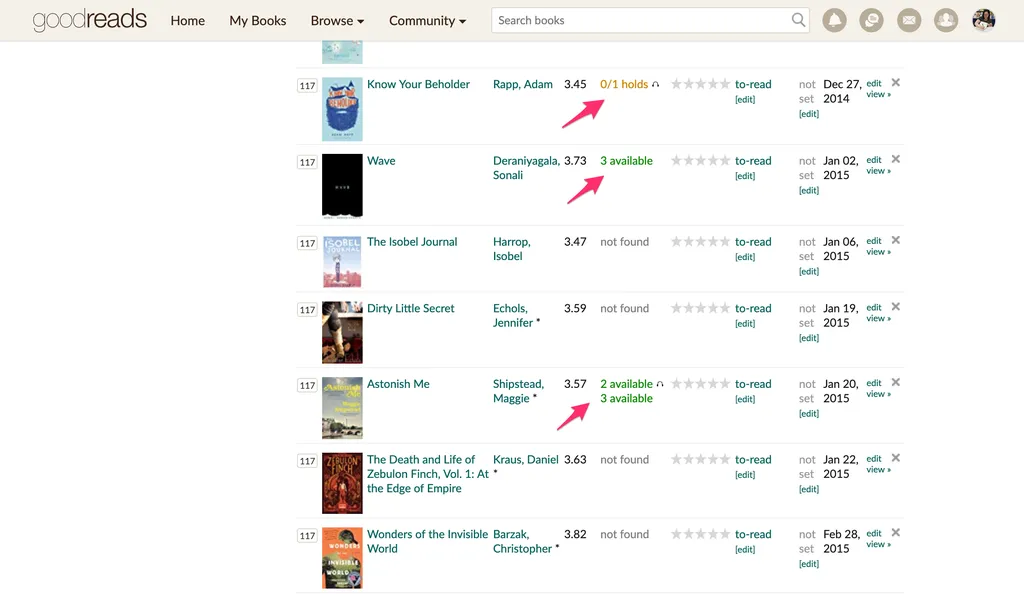Remove Wonders of the Invisible World with X
The width and height of the screenshot is (1024, 594).
tap(896, 532)
